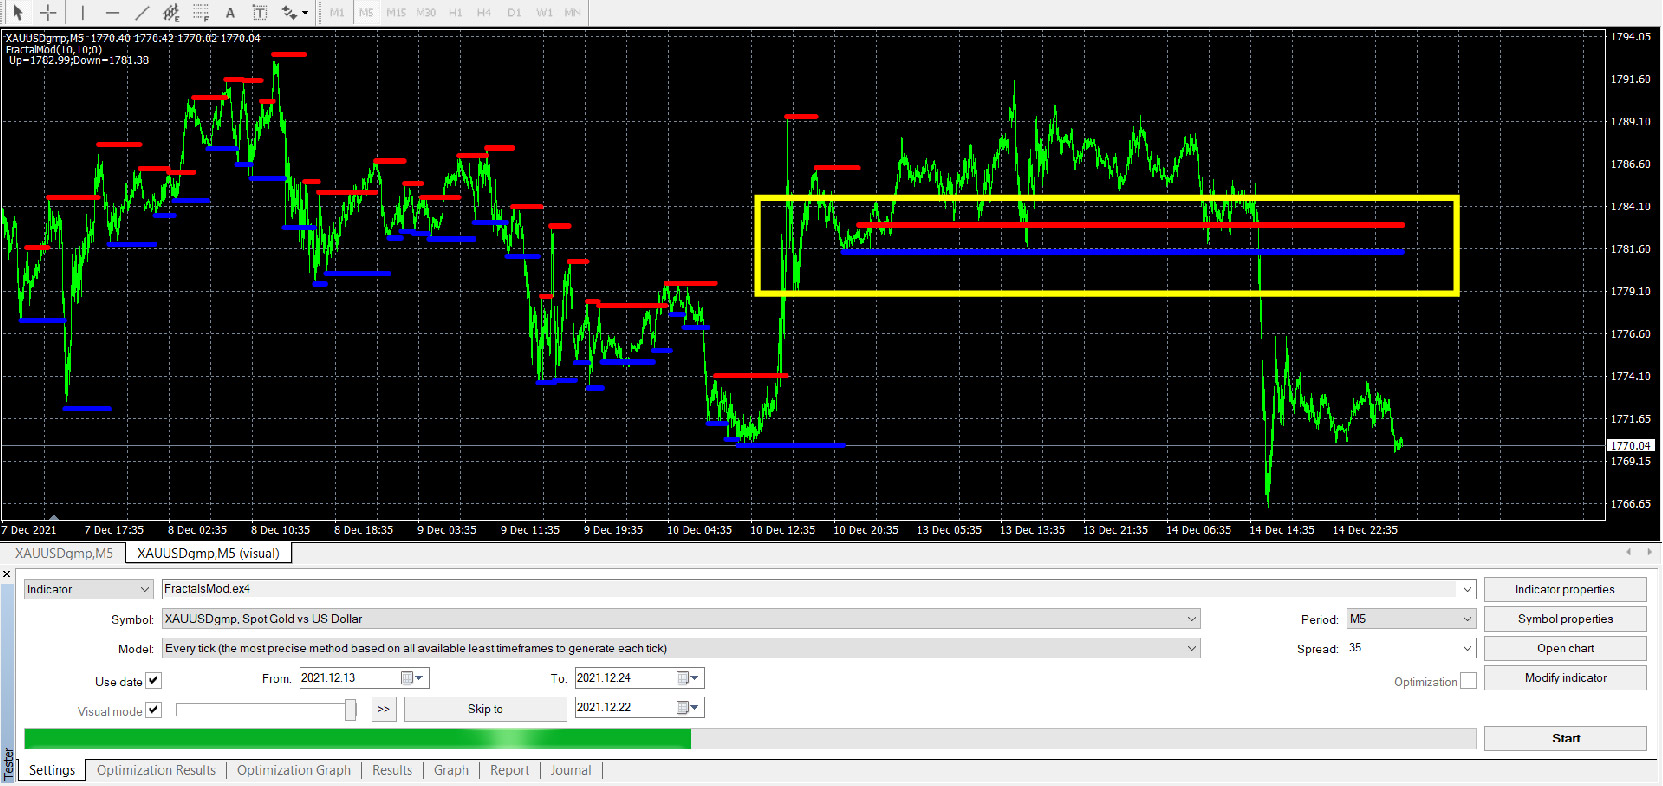The width and height of the screenshot is (1663, 786).
Task: Click the Indicator properties button
Action: click(1565, 589)
